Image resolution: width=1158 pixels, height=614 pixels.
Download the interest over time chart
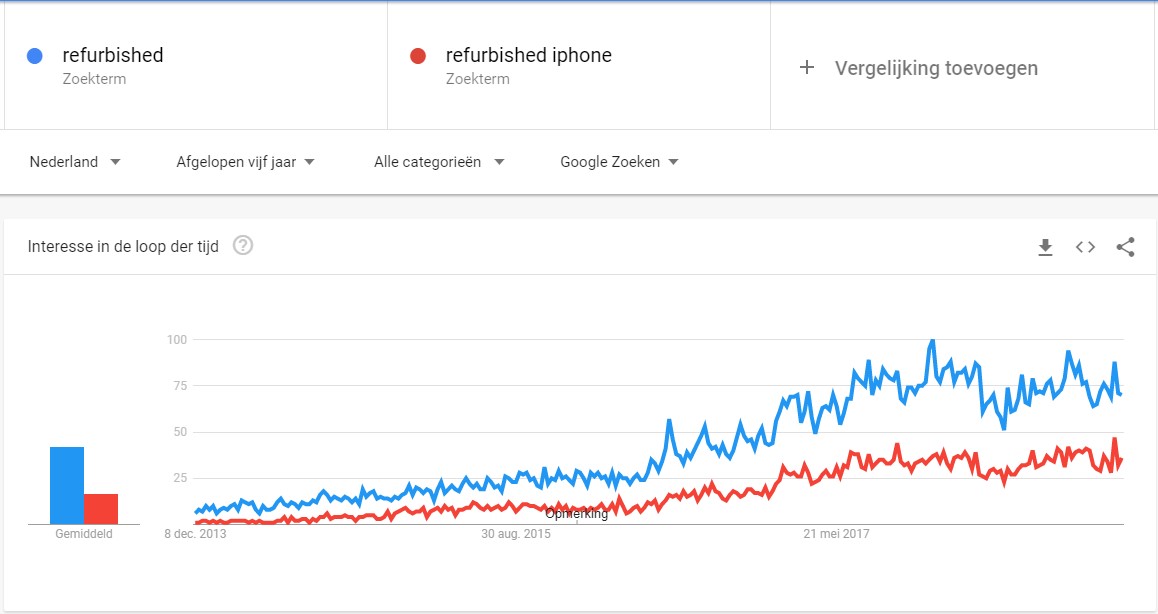(1045, 247)
